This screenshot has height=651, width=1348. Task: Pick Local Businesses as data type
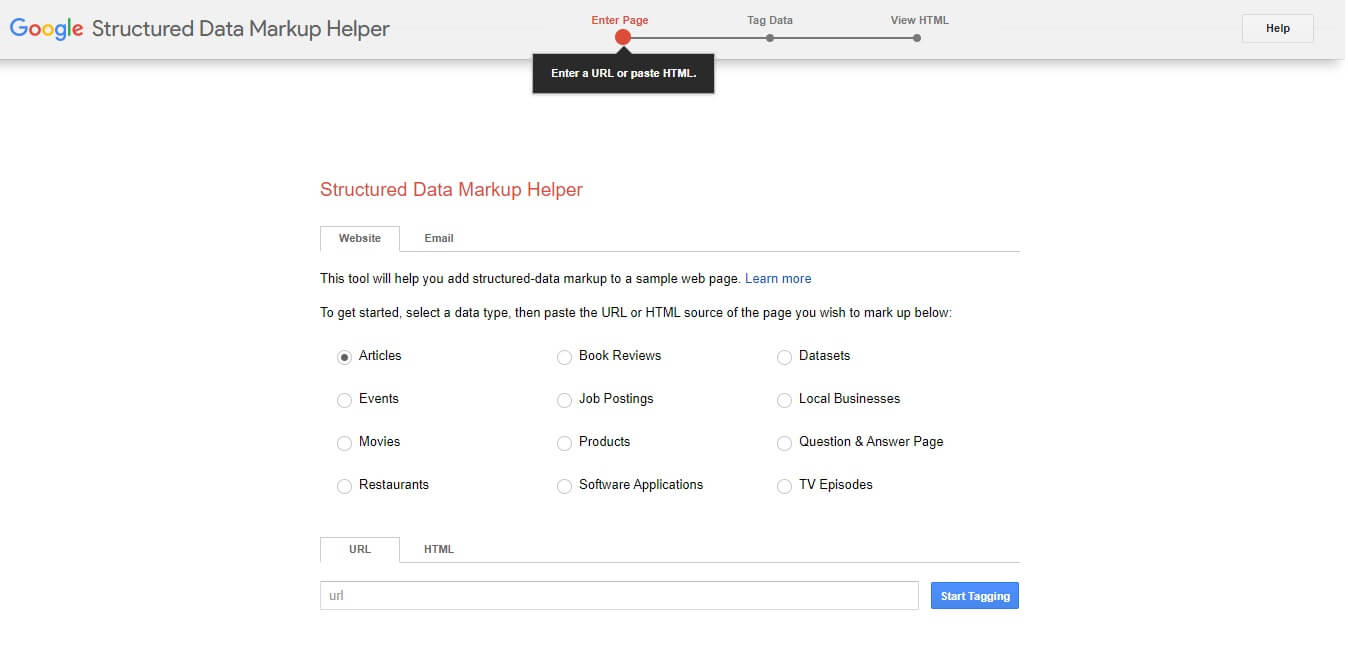pos(784,399)
